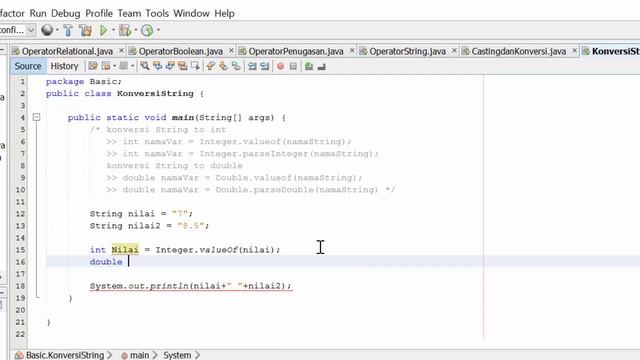
Task: Switch editor to History view
Action: pos(64,66)
